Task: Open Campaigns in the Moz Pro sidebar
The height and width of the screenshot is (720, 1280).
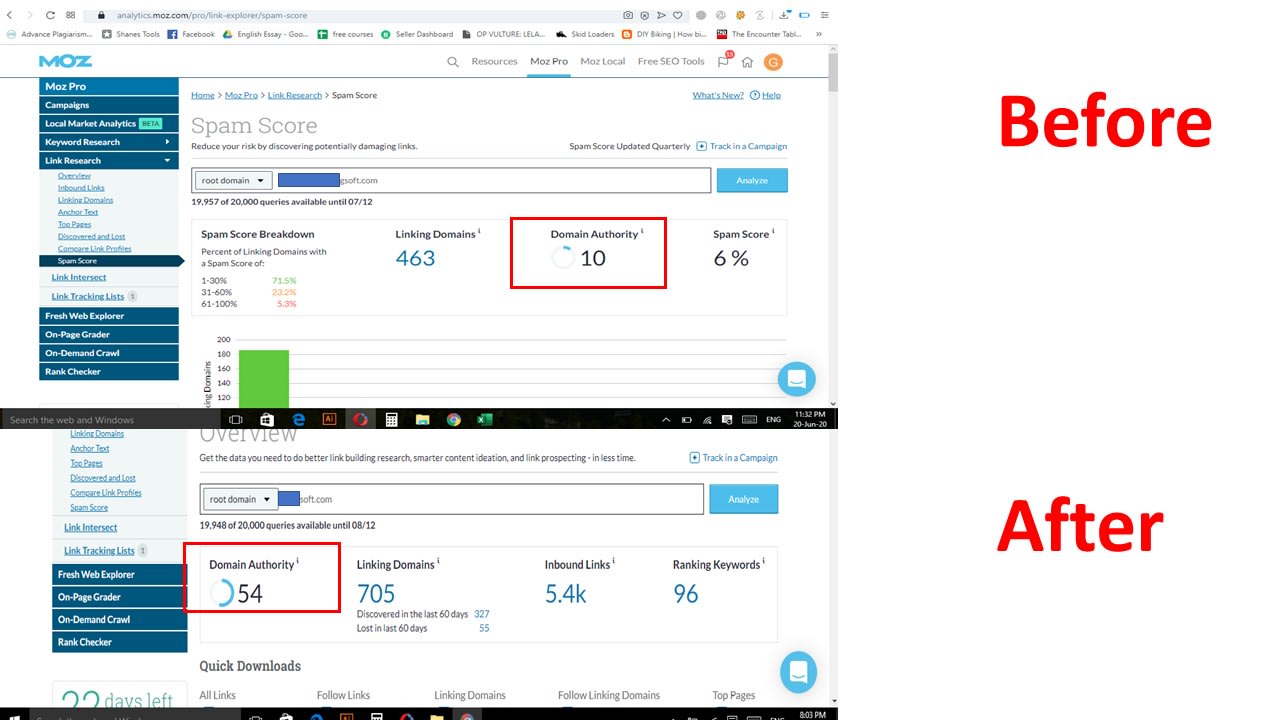Action: tap(110, 105)
